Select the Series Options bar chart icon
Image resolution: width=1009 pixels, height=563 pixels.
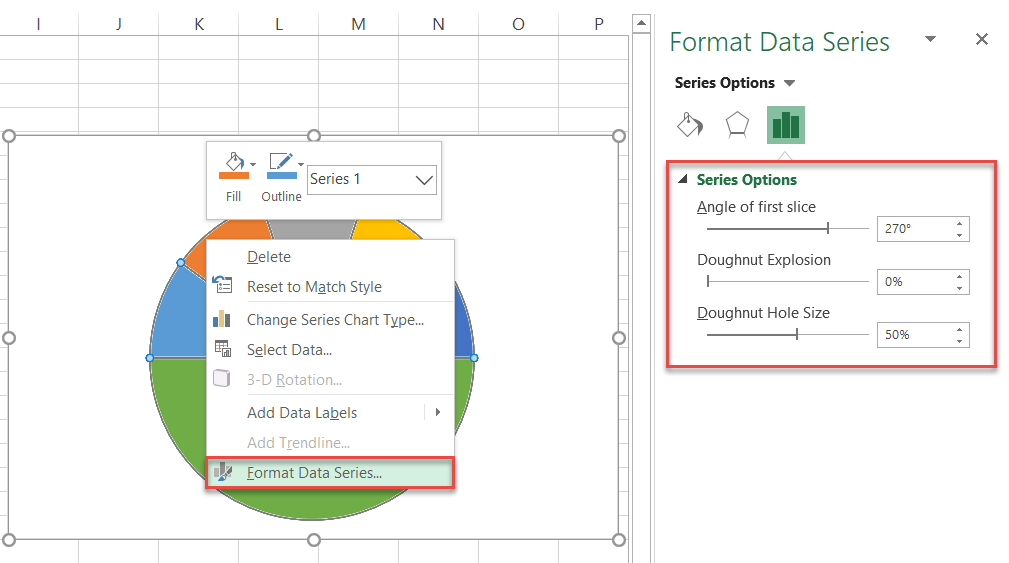pos(785,125)
